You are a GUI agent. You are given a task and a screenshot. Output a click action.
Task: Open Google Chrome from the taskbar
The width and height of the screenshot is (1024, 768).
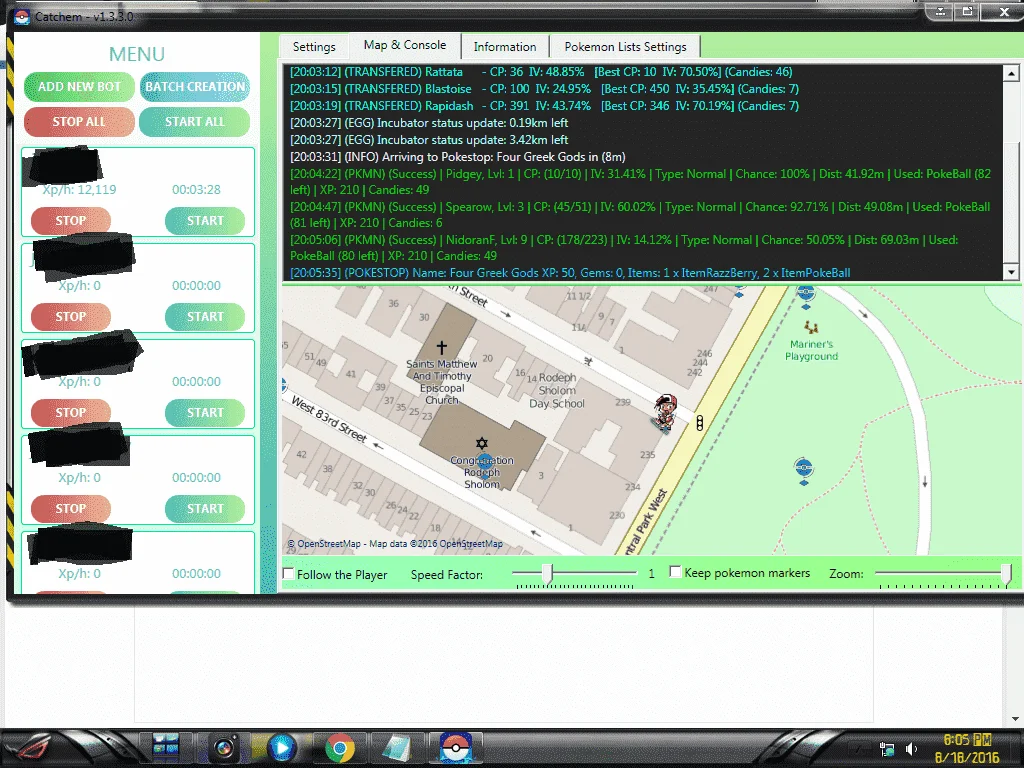pos(340,748)
